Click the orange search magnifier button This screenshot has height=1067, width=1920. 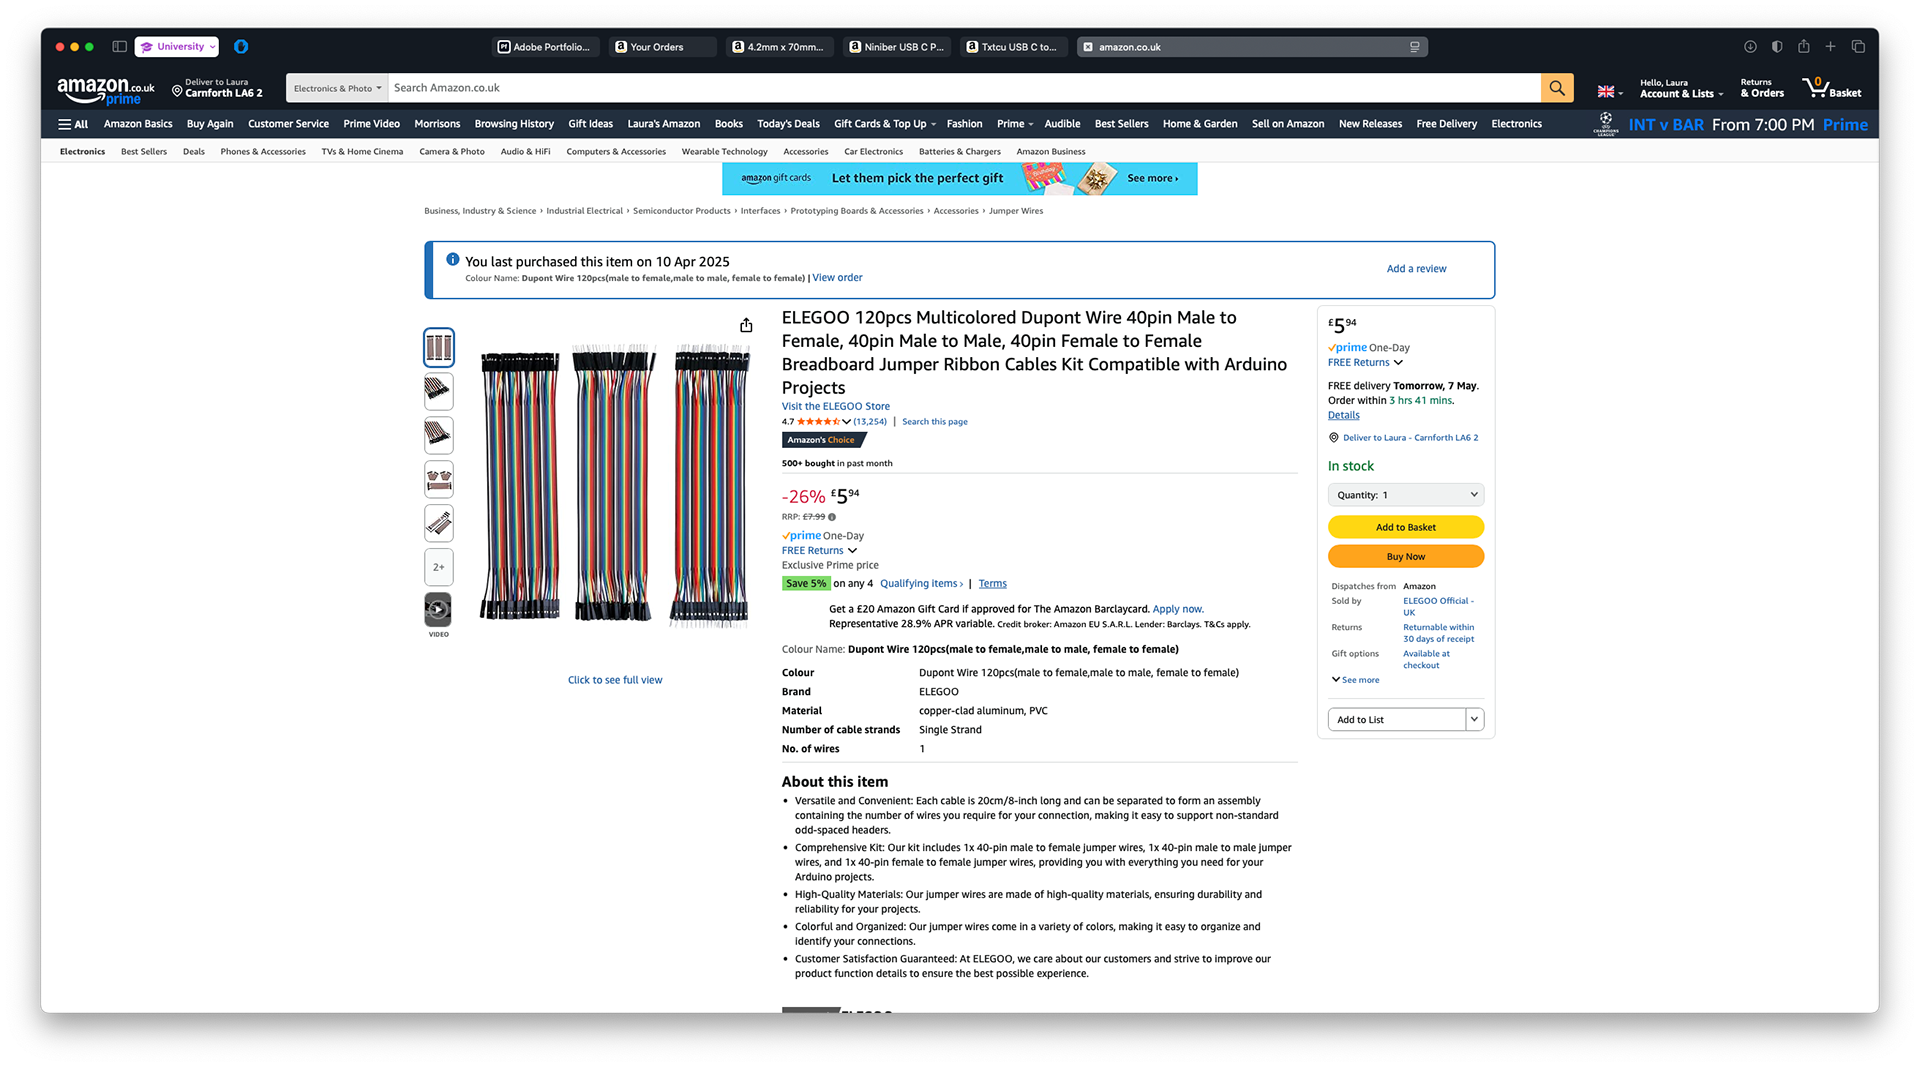(x=1556, y=88)
